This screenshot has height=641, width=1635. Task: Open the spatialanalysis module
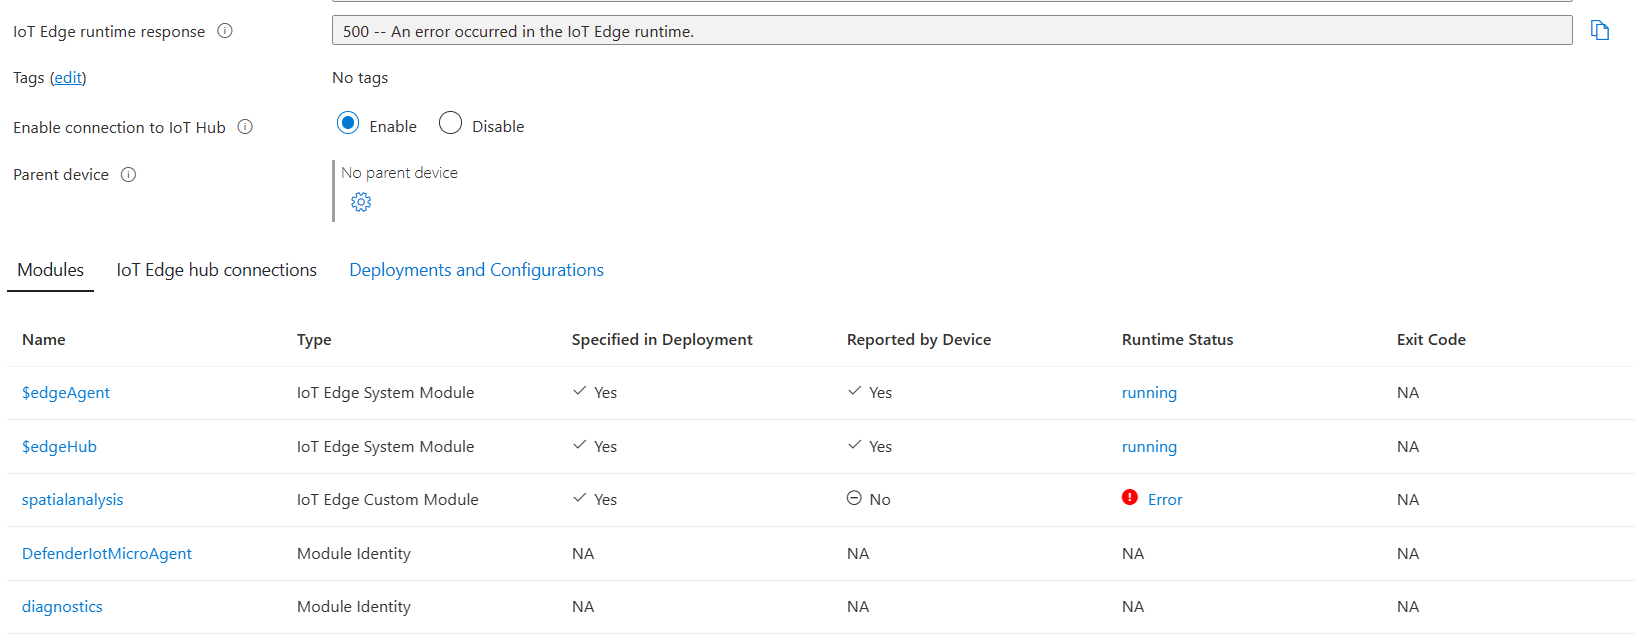click(72, 500)
